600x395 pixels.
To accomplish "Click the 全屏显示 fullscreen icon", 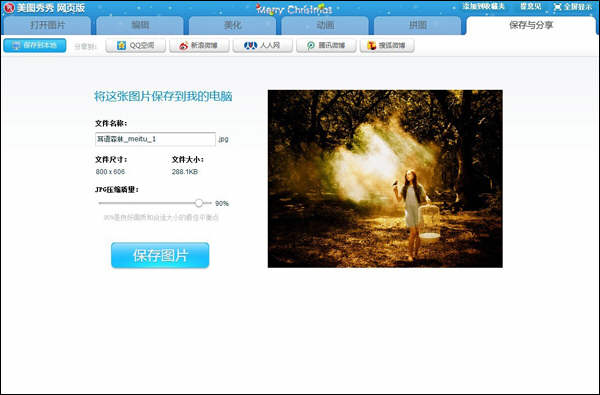I will [558, 7].
